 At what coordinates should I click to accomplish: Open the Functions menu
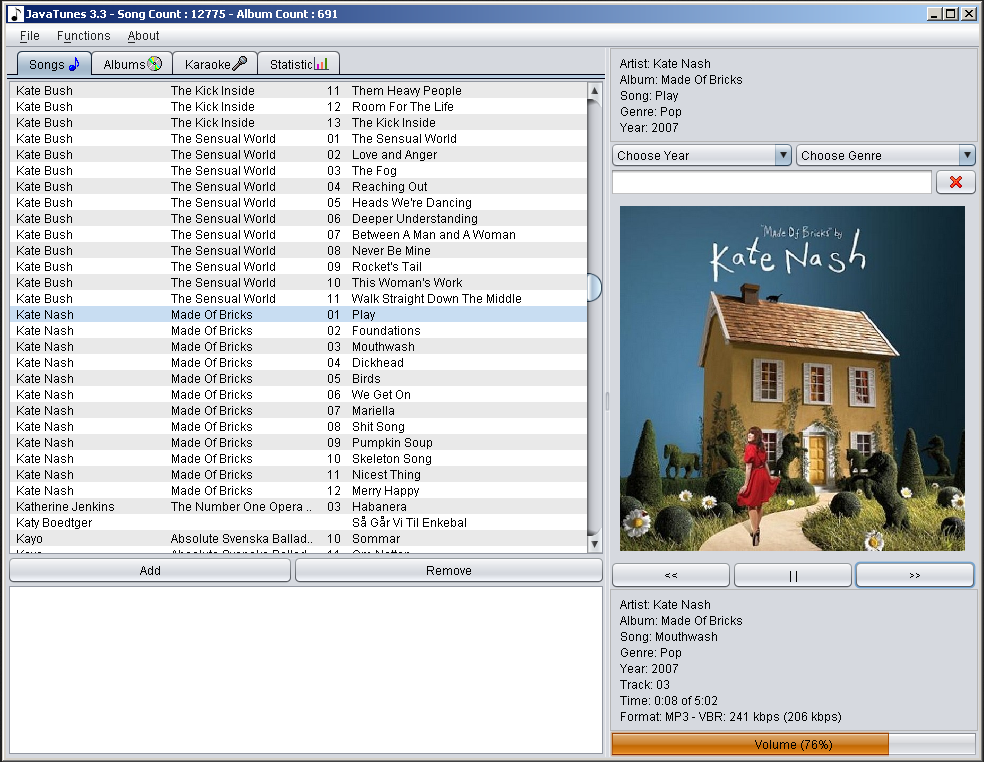click(83, 36)
